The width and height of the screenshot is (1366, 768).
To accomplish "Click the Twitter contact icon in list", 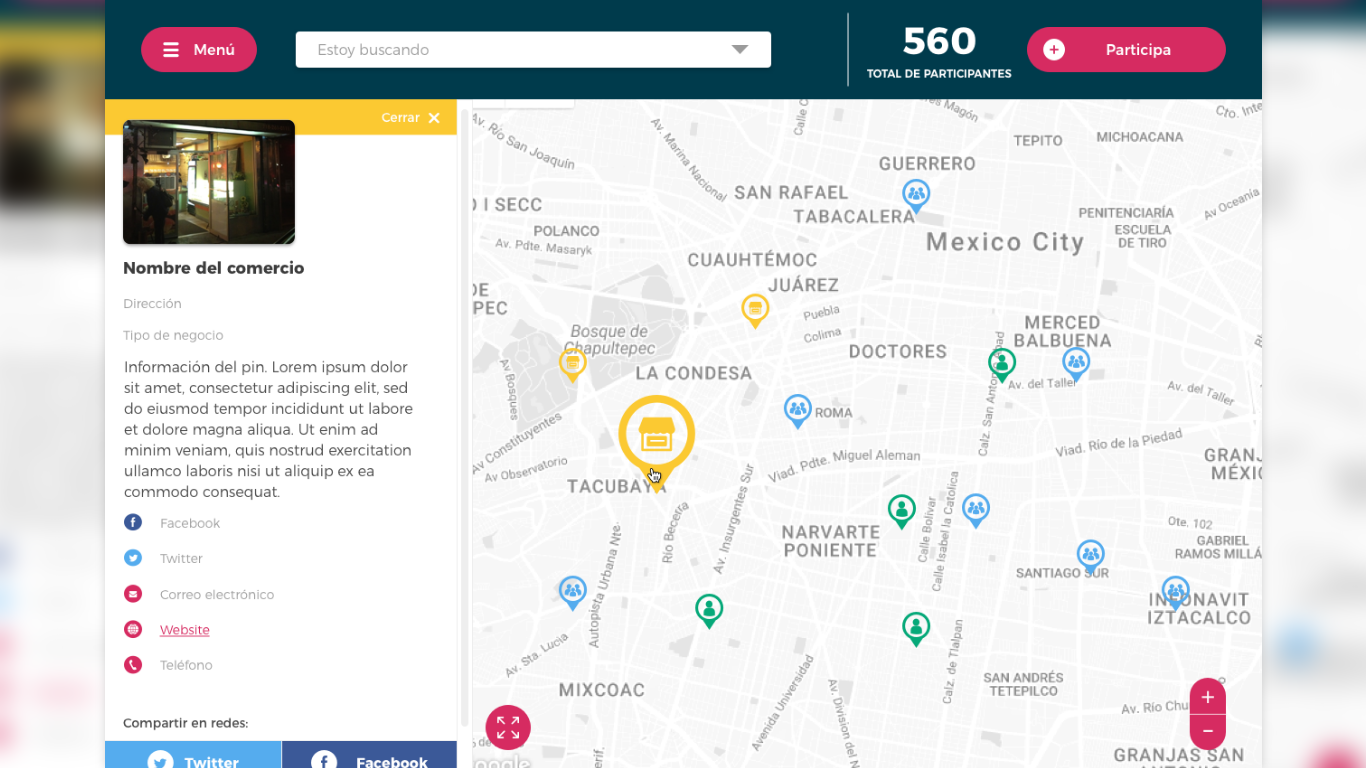I will (133, 558).
